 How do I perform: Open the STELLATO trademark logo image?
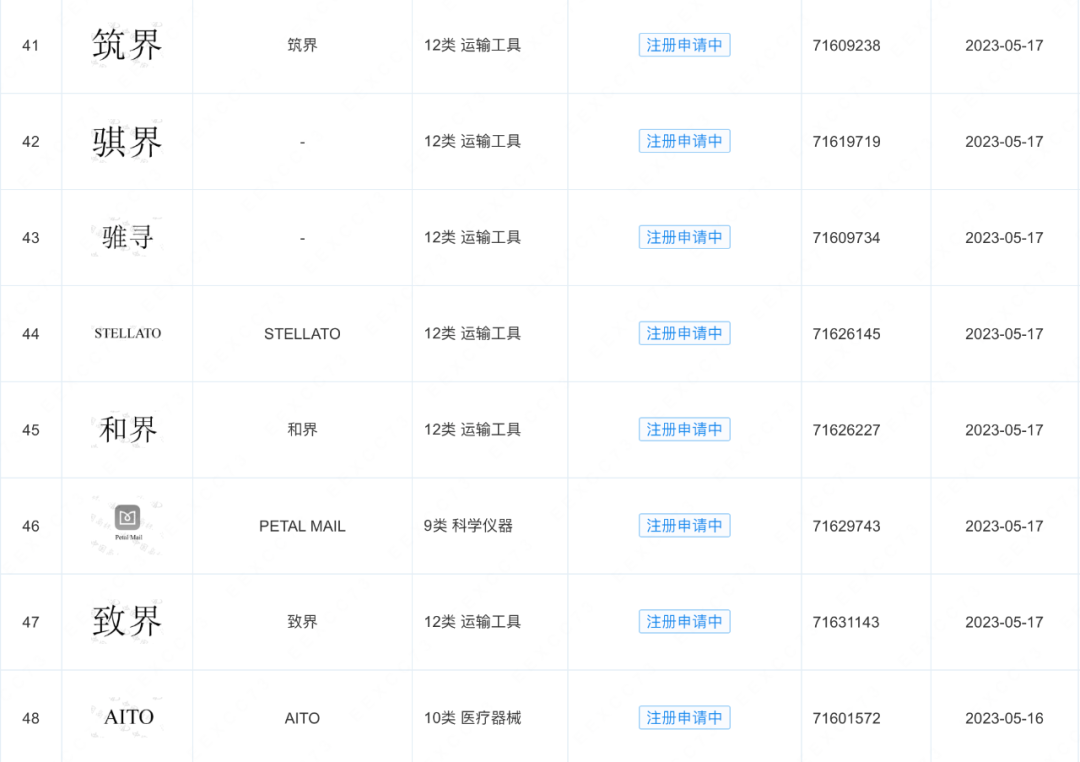pyautogui.click(x=127, y=333)
